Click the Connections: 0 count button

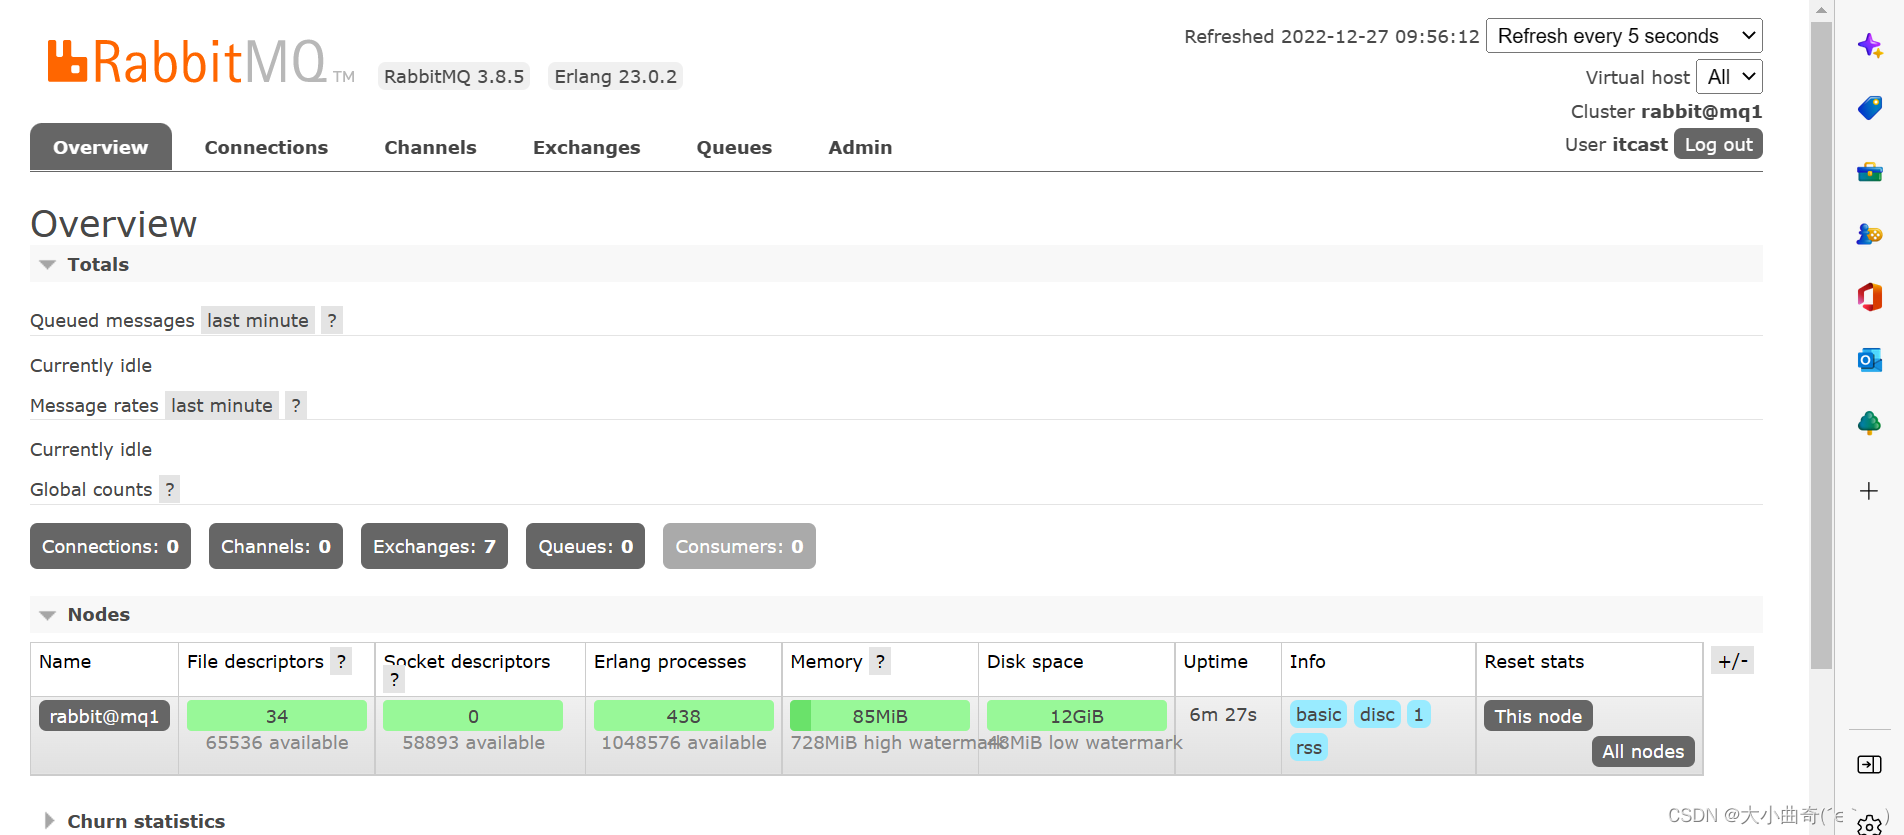110,546
